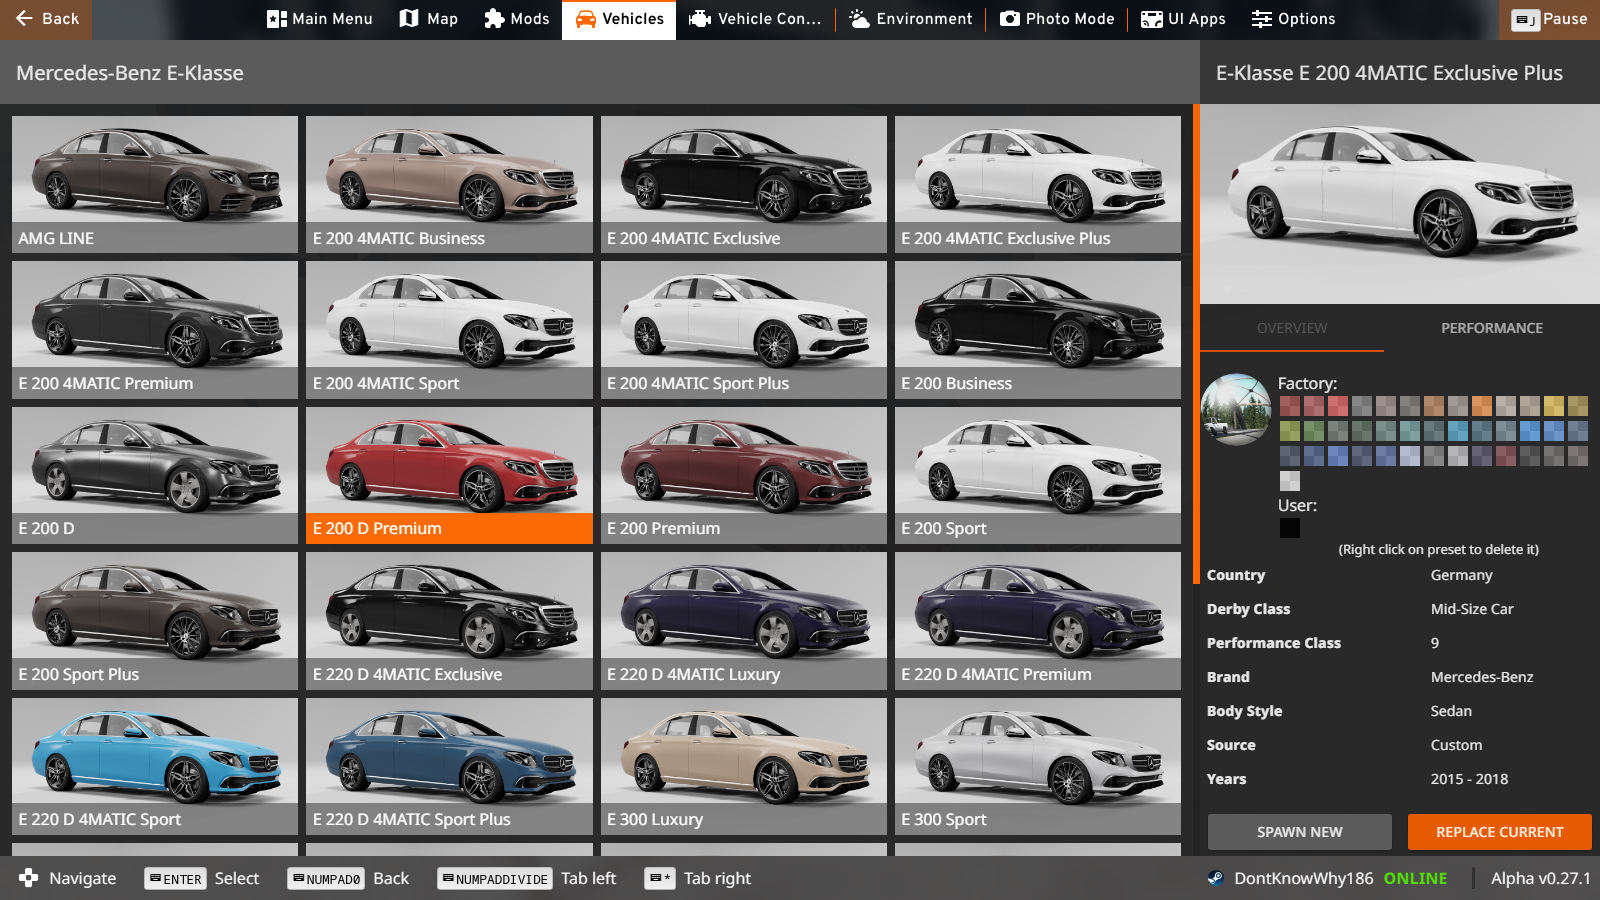Click the ENTER Select key hint
1600x900 pixels.
tap(202, 878)
